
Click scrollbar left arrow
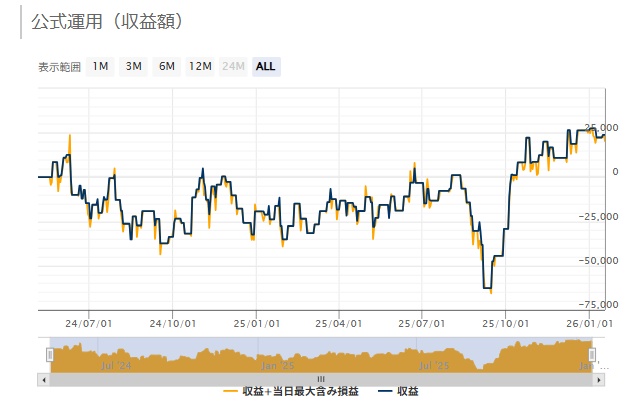click(43, 379)
